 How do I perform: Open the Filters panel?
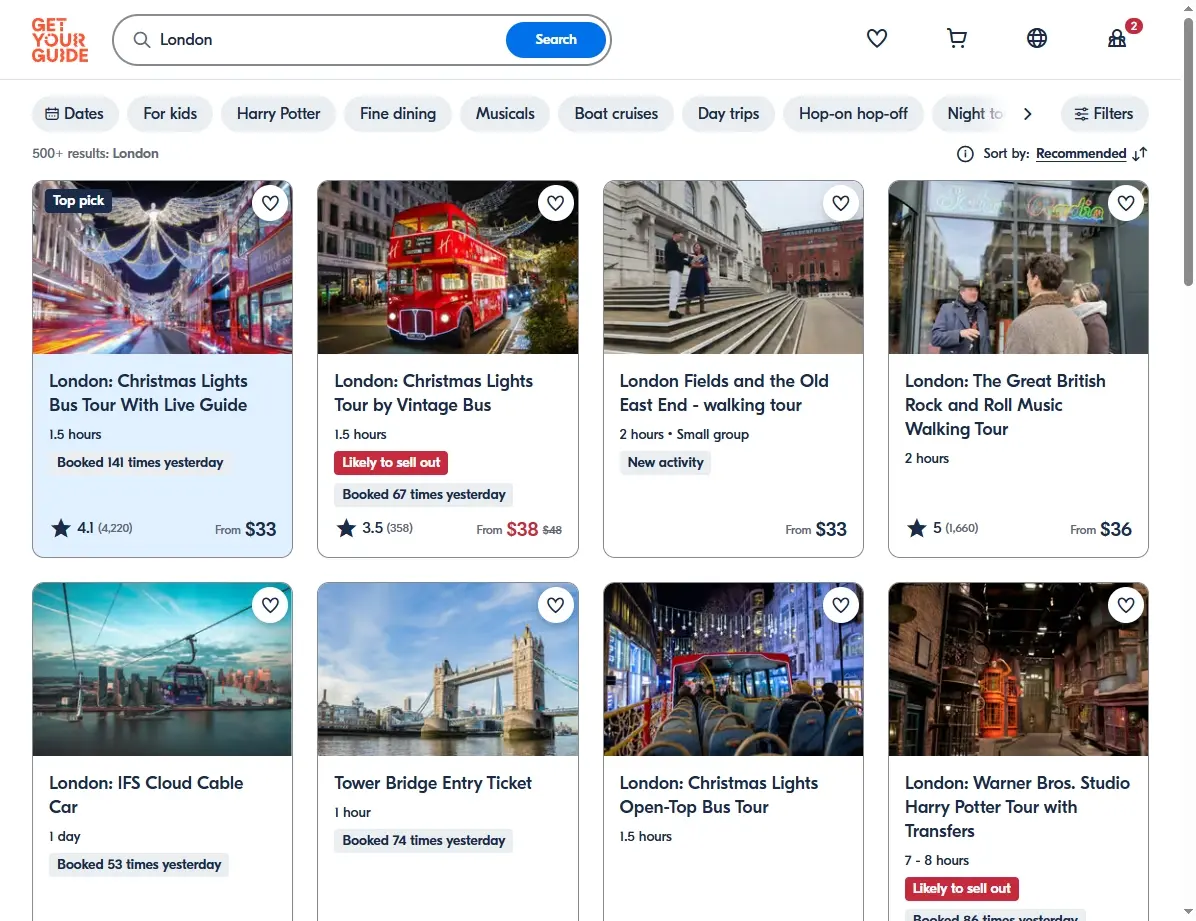(1104, 114)
